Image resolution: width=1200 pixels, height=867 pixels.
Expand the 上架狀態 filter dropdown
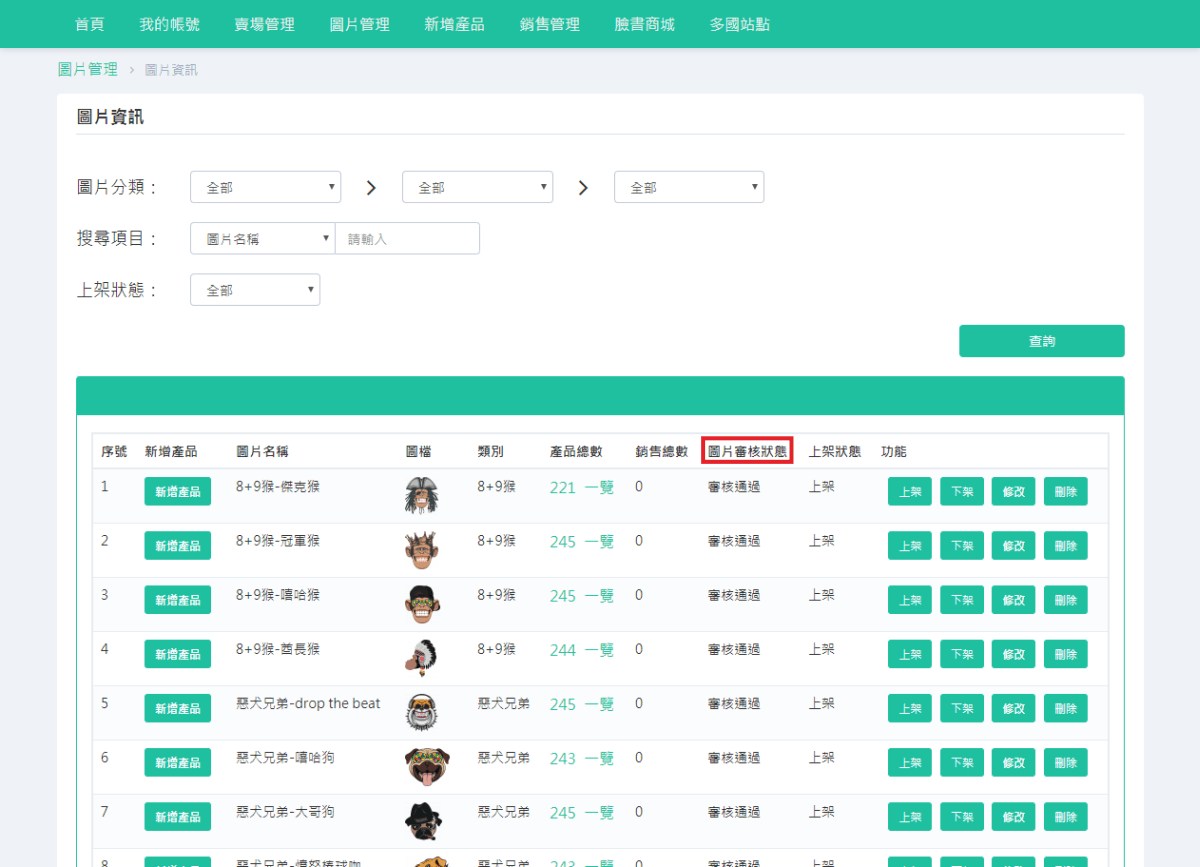254,289
